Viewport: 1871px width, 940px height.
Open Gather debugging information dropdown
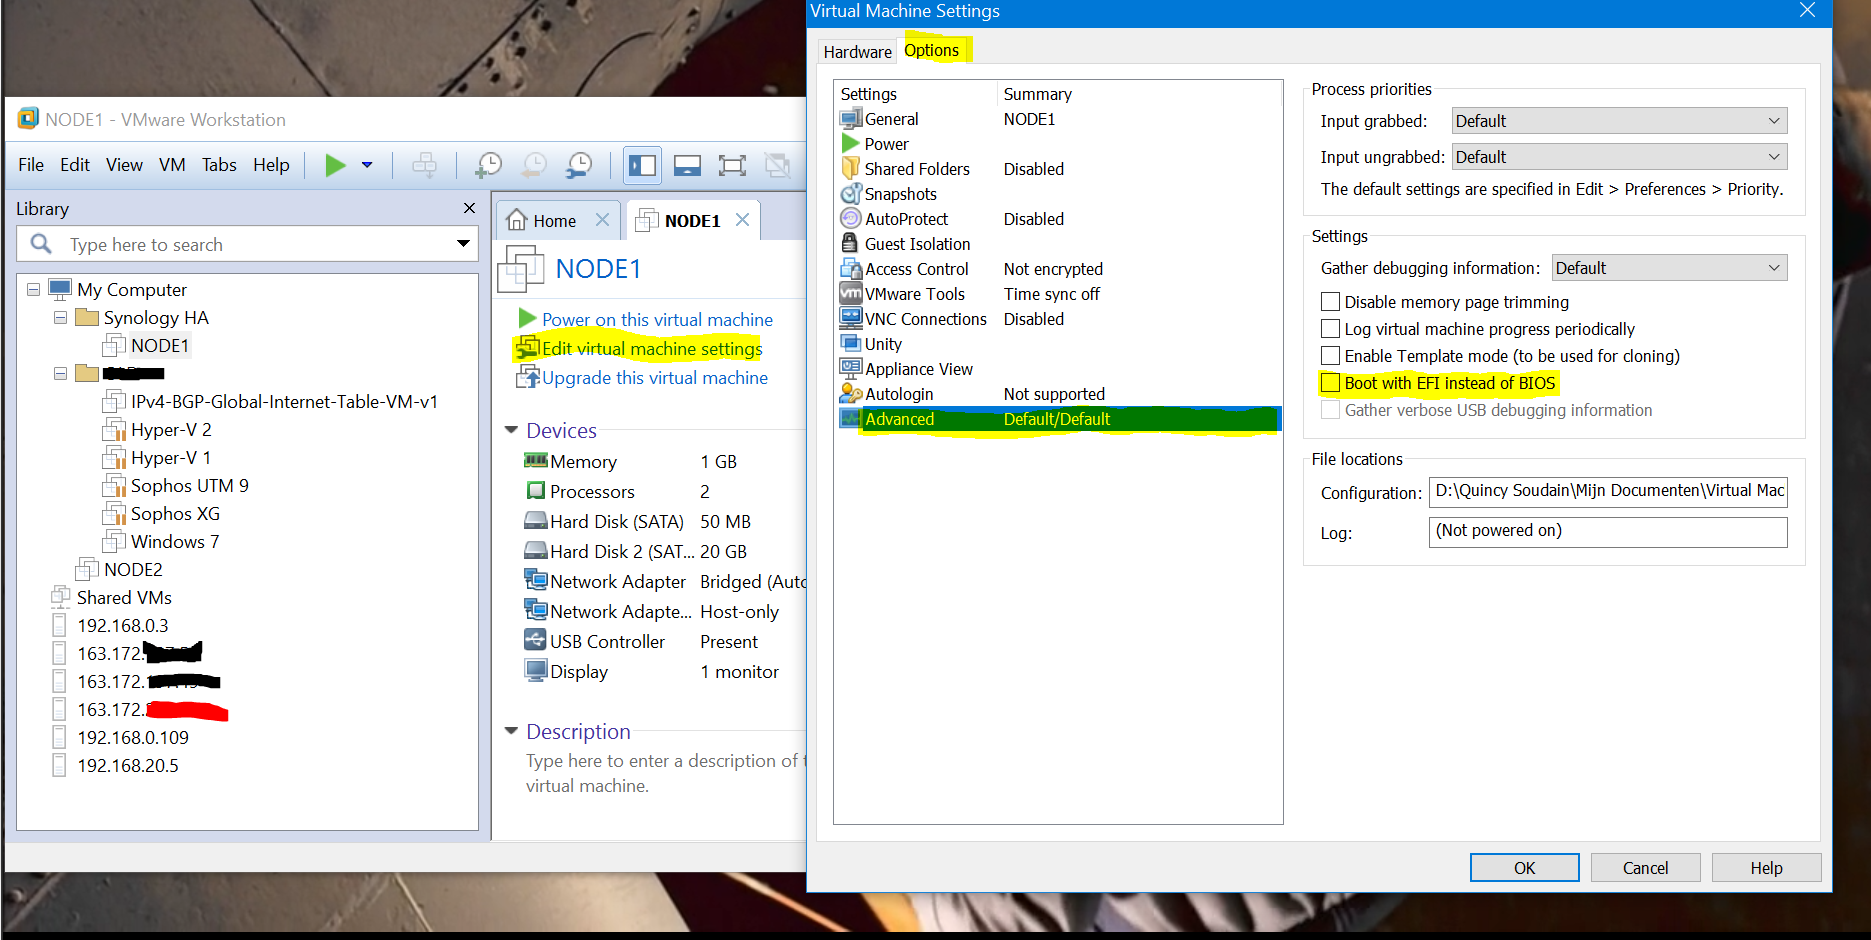click(x=1669, y=268)
